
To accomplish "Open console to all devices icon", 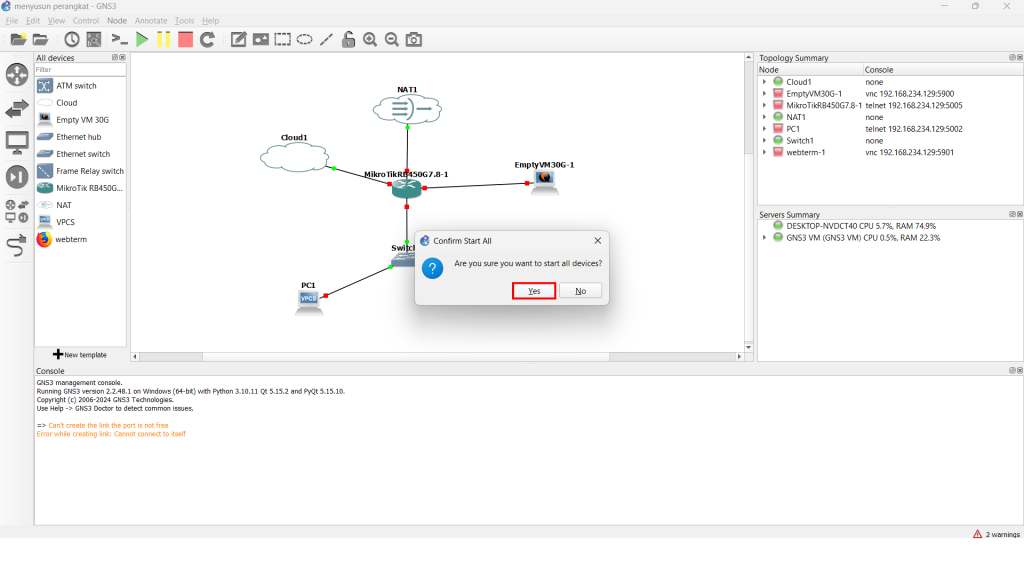I will 119,40.
